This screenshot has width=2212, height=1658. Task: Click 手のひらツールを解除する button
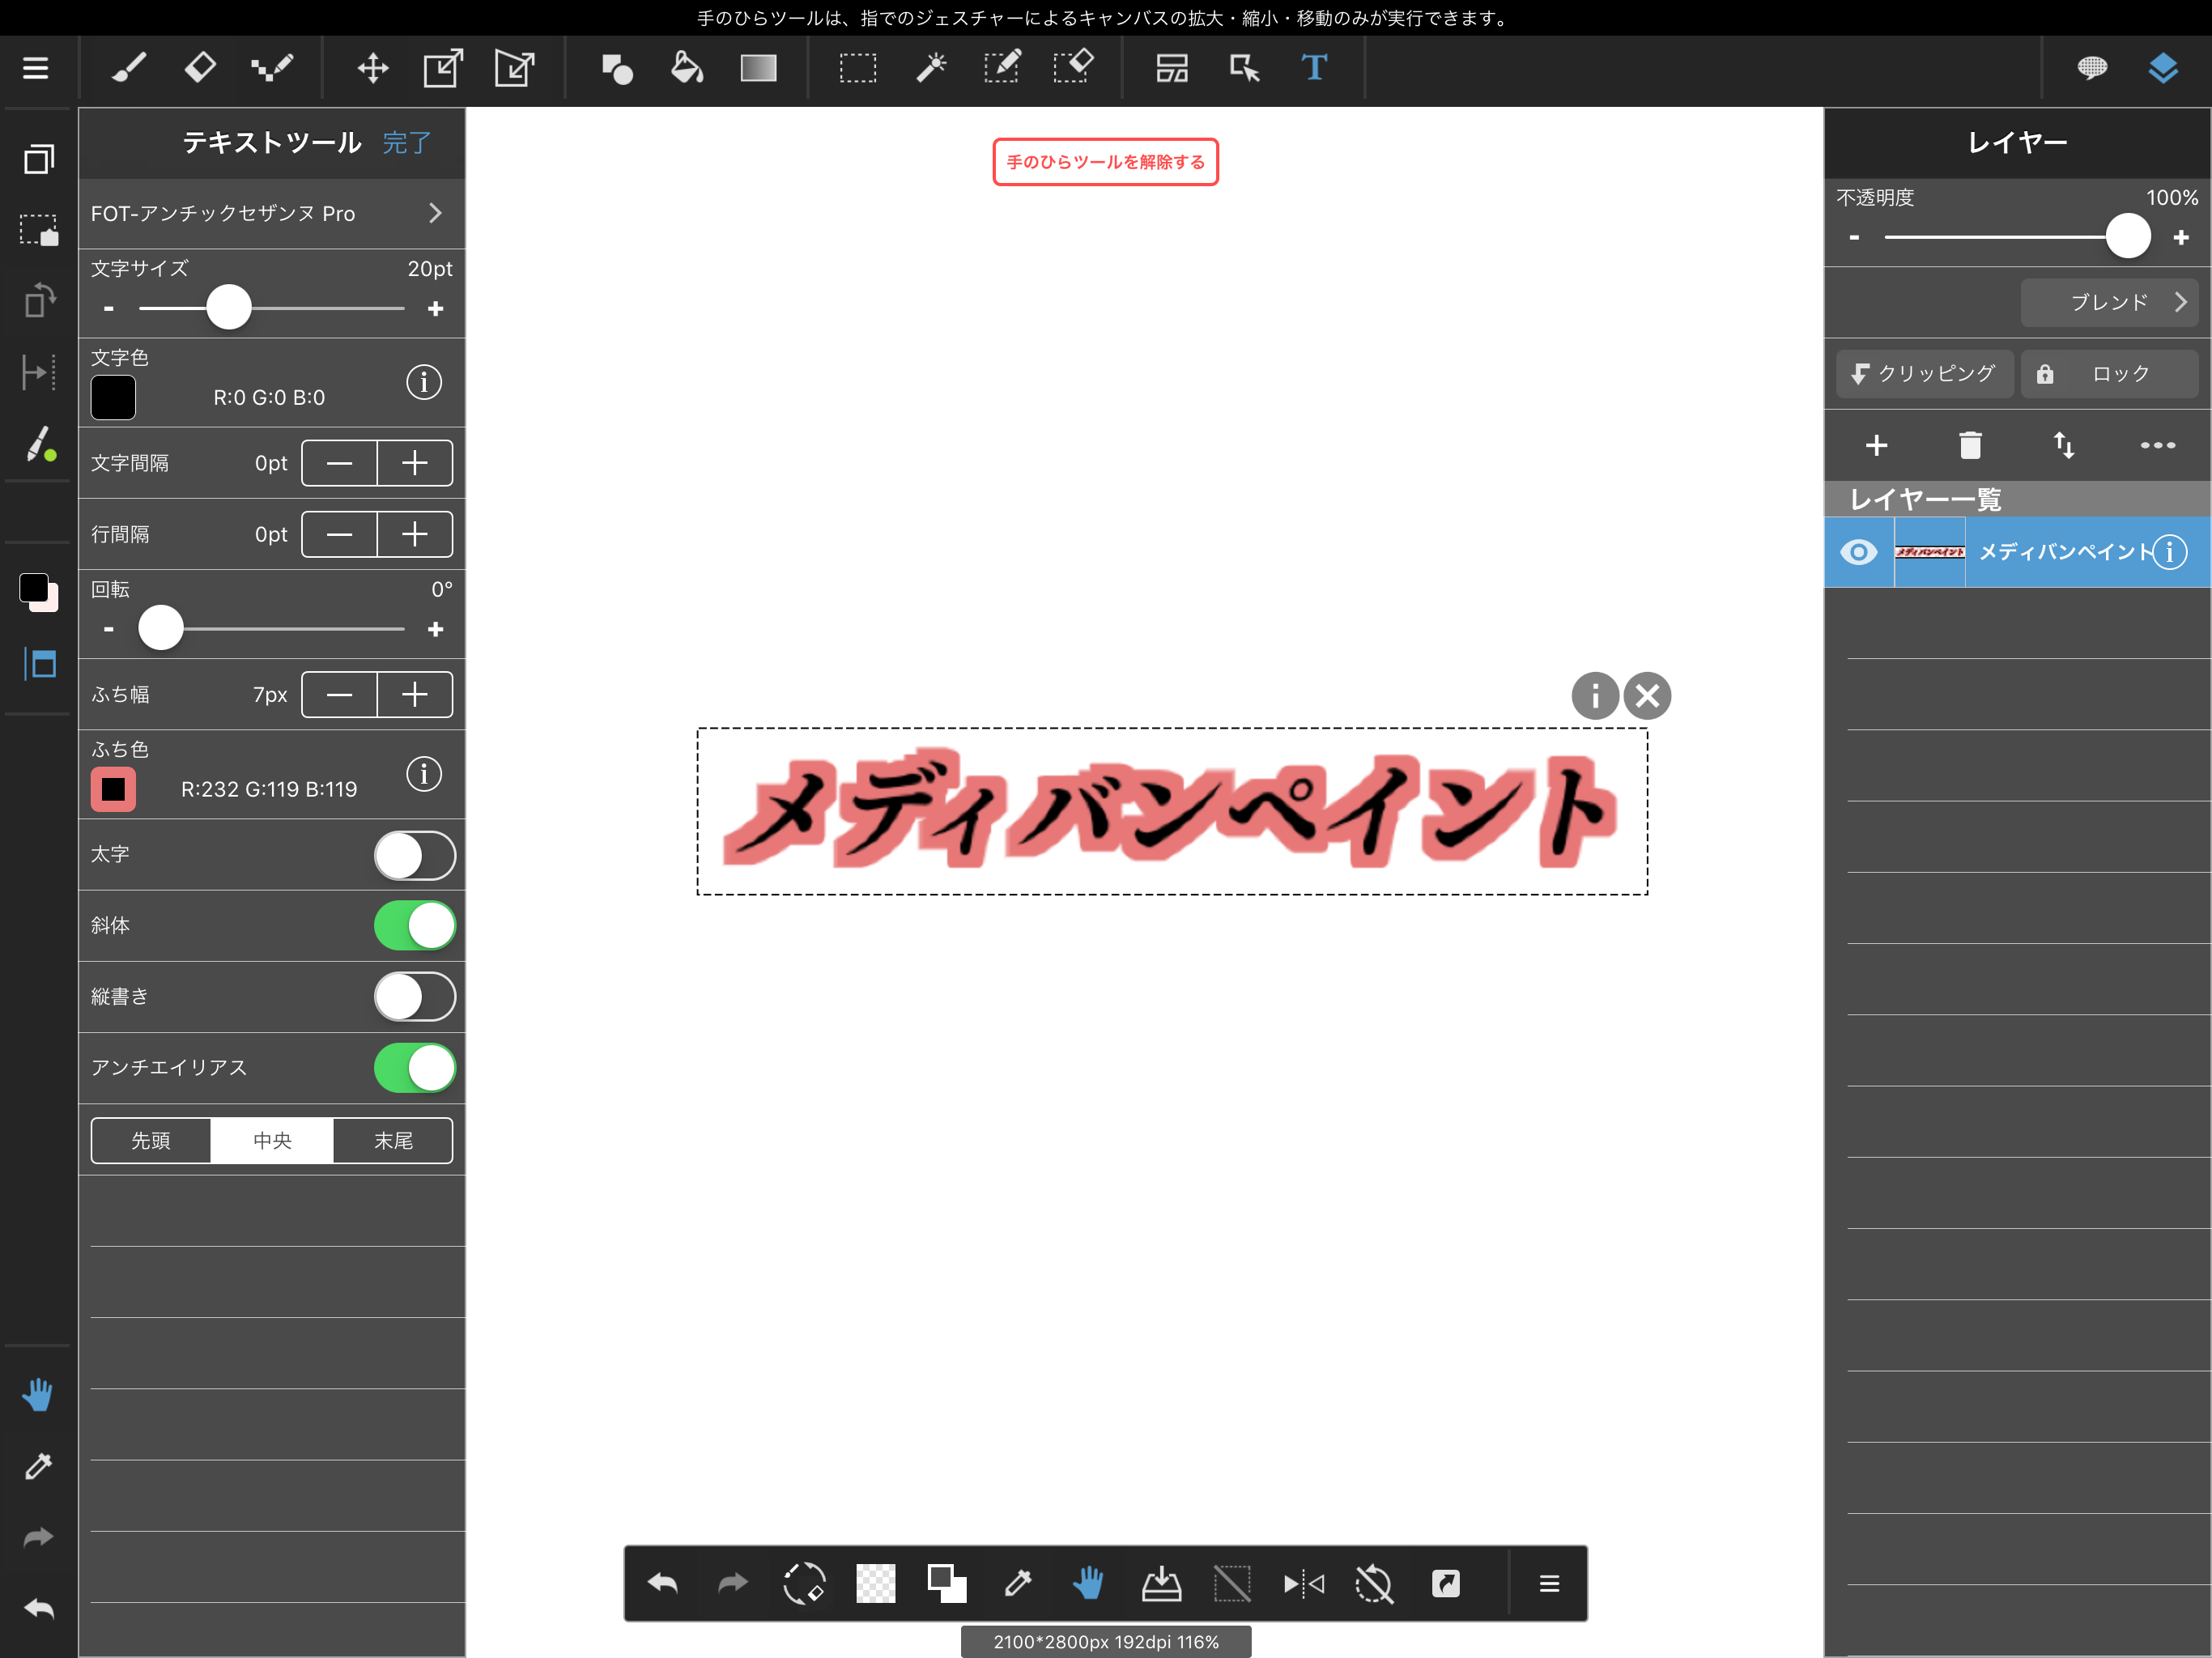pyautogui.click(x=1105, y=162)
